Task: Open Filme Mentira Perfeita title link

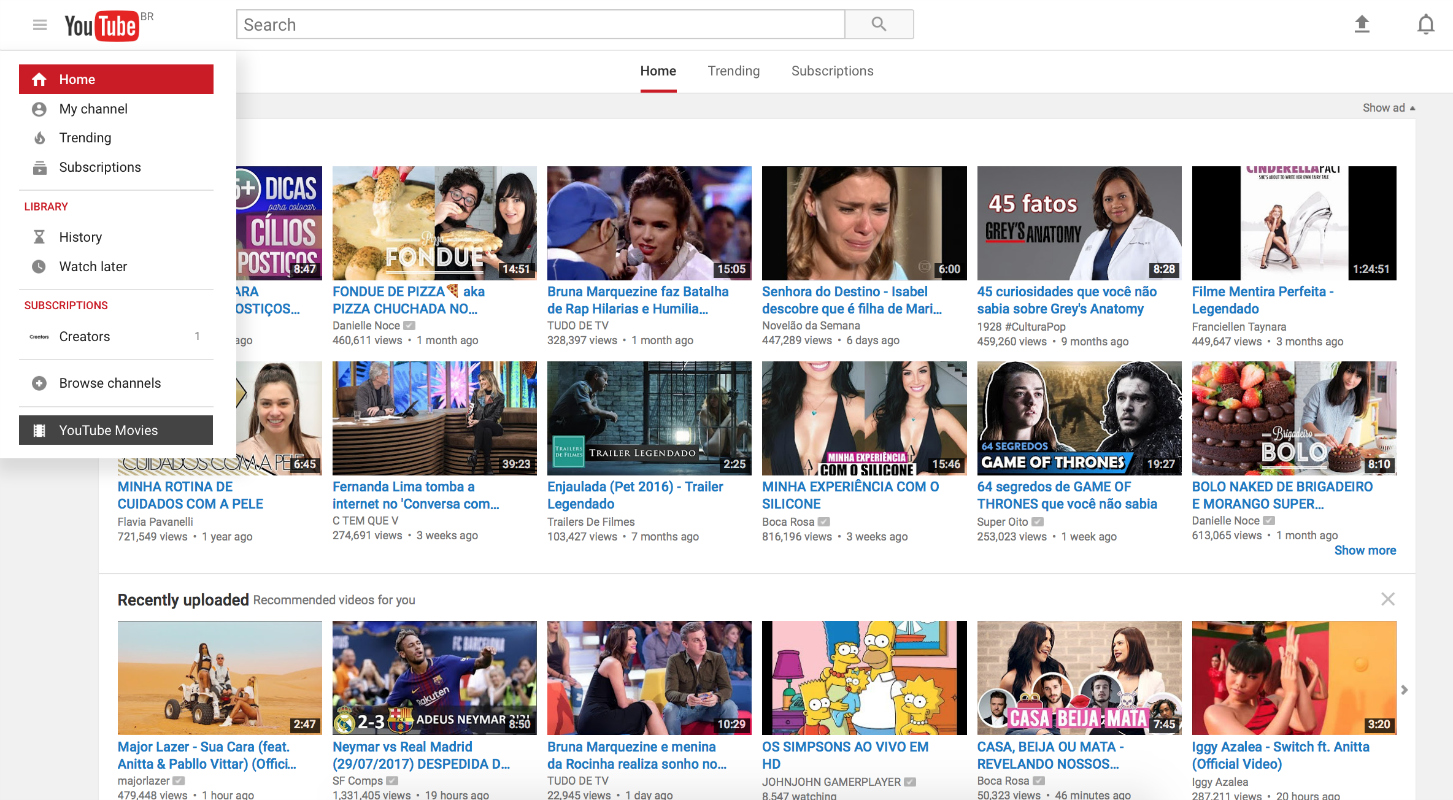Action: click(1263, 300)
